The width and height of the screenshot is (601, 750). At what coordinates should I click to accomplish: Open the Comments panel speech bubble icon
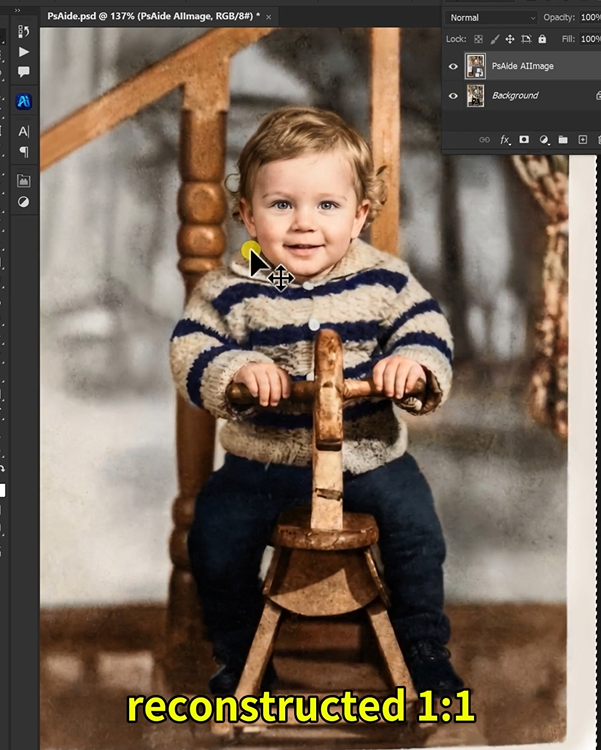click(x=23, y=72)
